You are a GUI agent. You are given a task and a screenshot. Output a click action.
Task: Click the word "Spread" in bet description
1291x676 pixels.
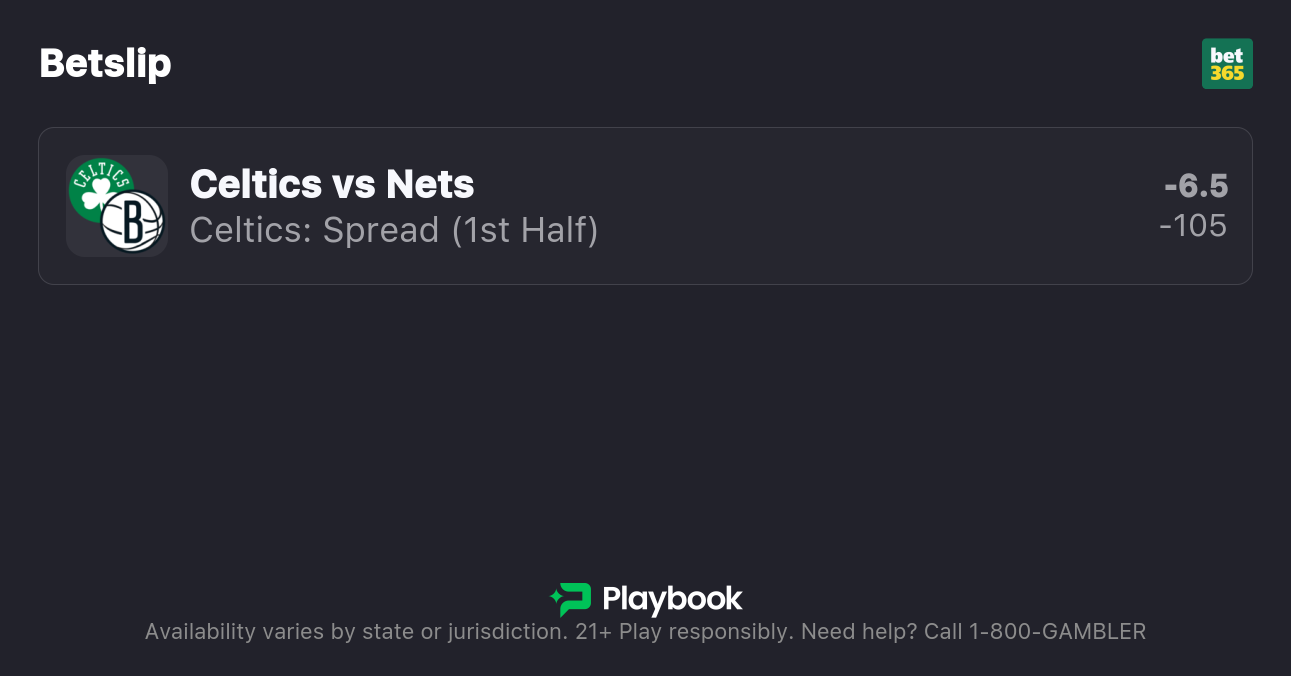[381, 230]
